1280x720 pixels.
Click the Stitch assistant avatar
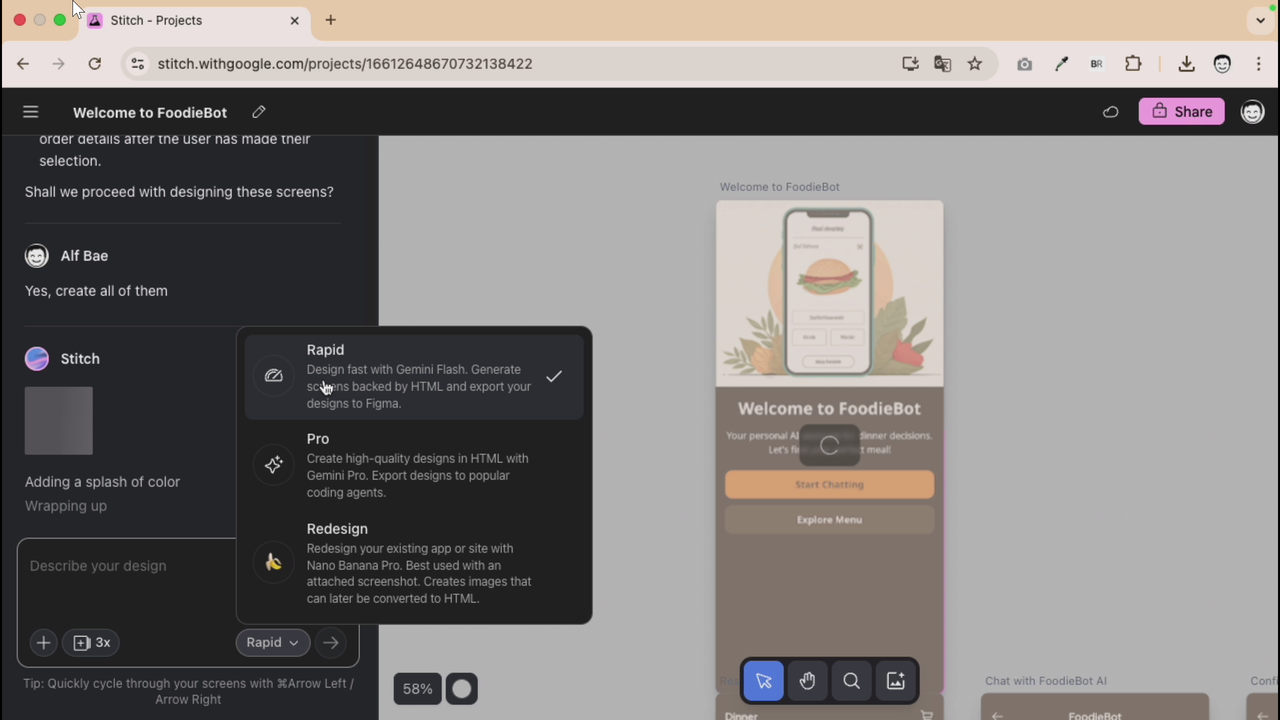tap(37, 359)
